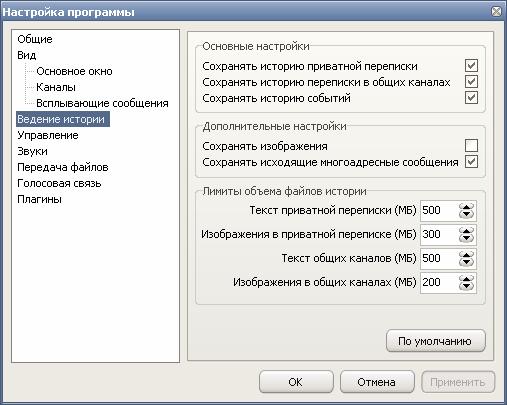This screenshot has width=507, height=405.
Task: Open 'Основное окно' settings section
Action: coord(74,71)
